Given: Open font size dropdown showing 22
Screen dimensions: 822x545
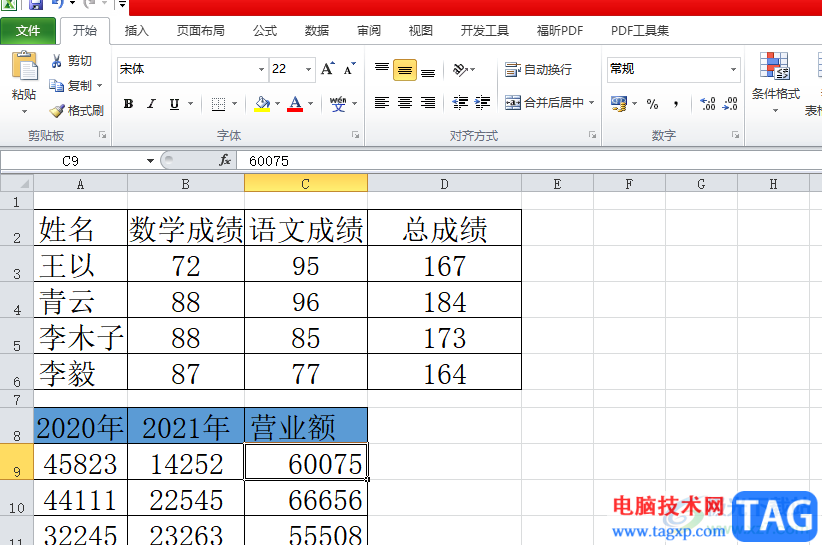Looking at the screenshot, I should coord(308,69).
